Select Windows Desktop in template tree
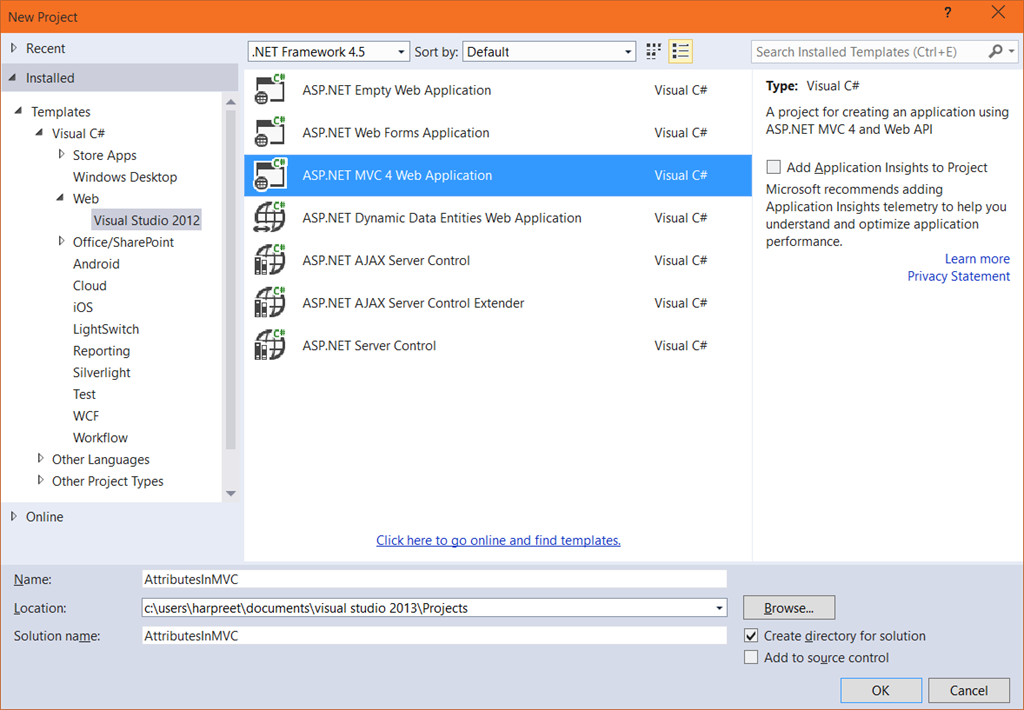The image size is (1024, 710). (x=125, y=177)
